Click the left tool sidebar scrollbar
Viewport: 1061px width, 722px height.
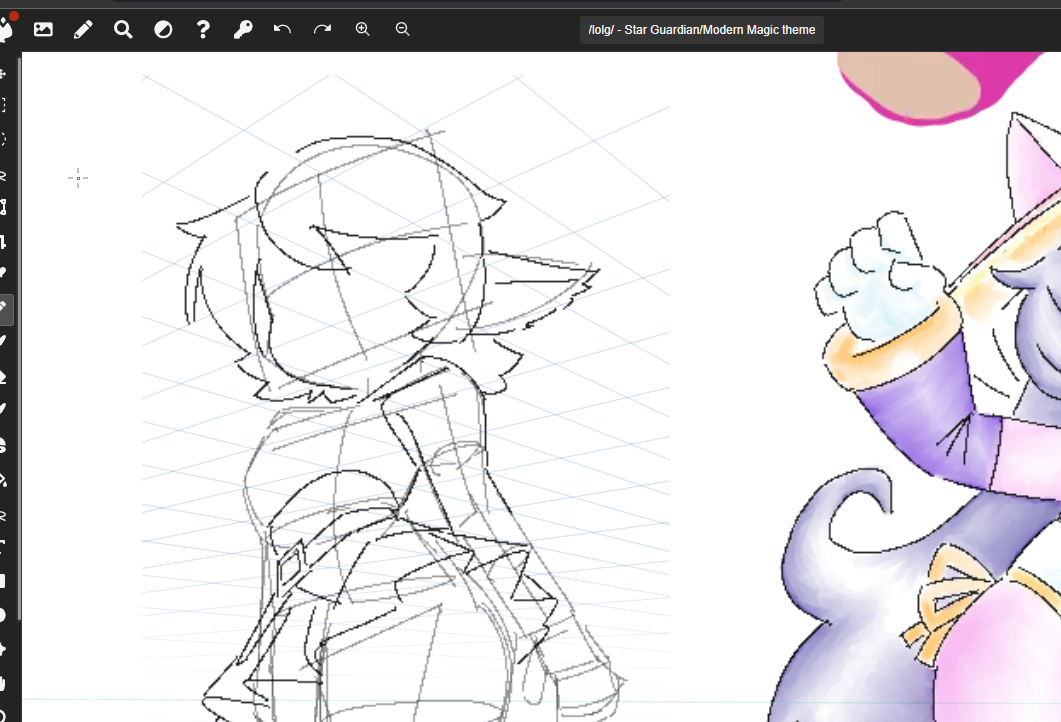tap(19, 338)
